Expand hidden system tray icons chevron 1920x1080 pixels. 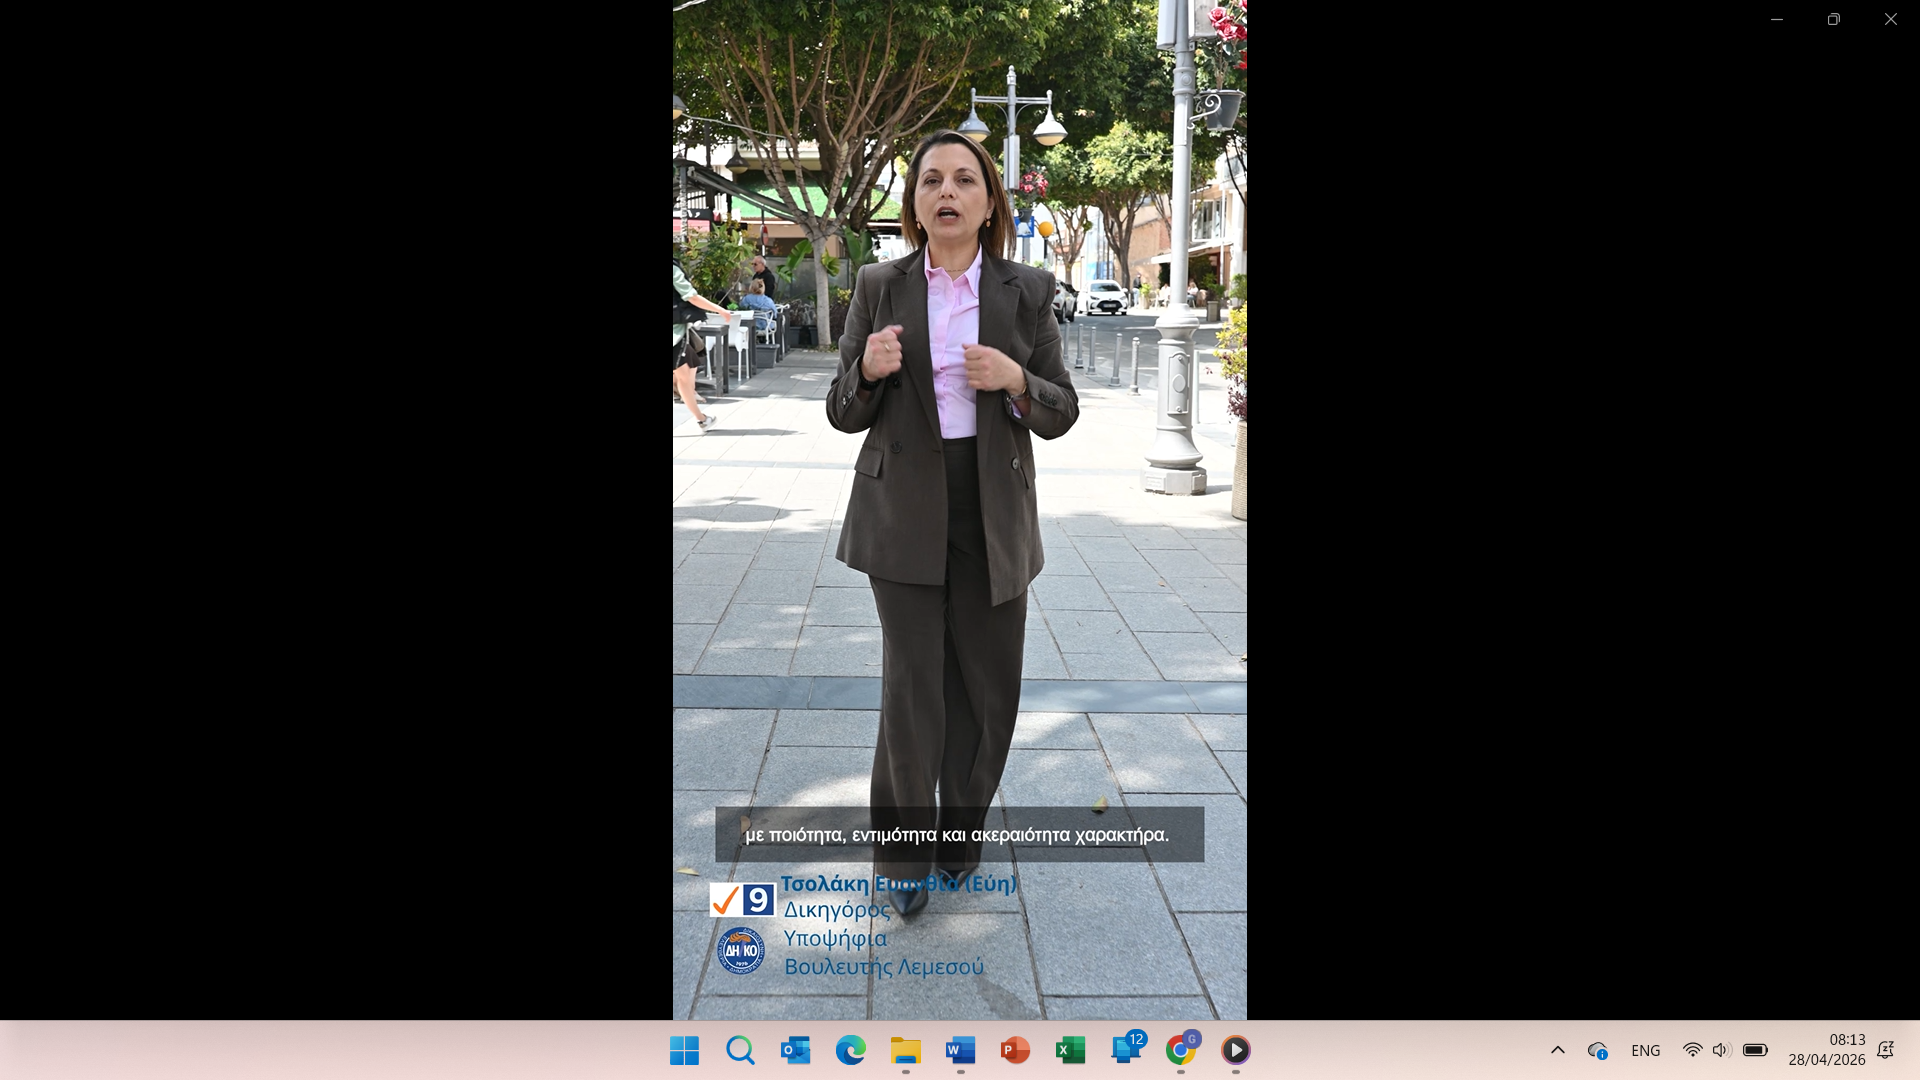(x=1558, y=1050)
